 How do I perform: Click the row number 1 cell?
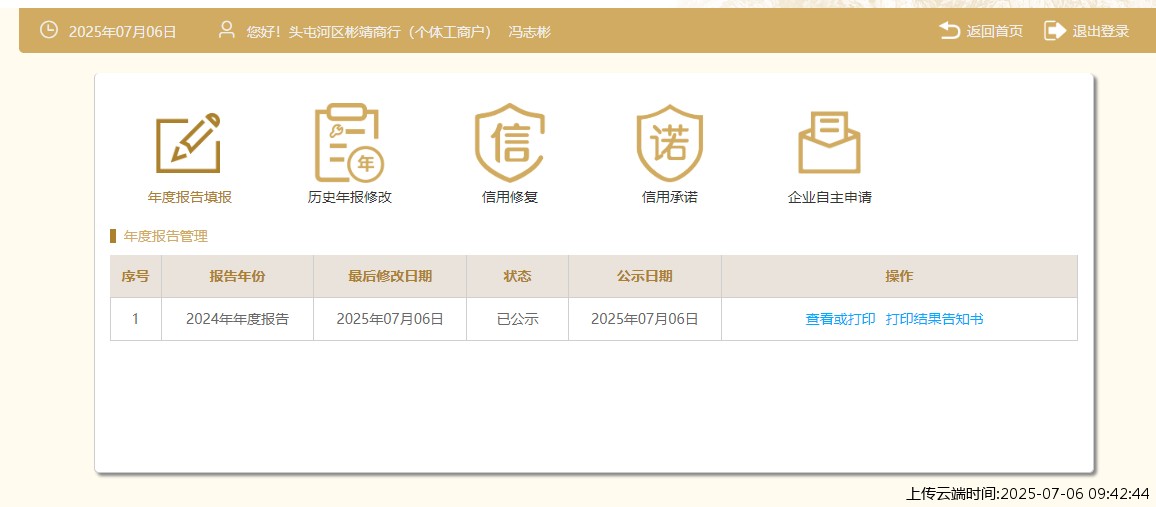(136, 319)
